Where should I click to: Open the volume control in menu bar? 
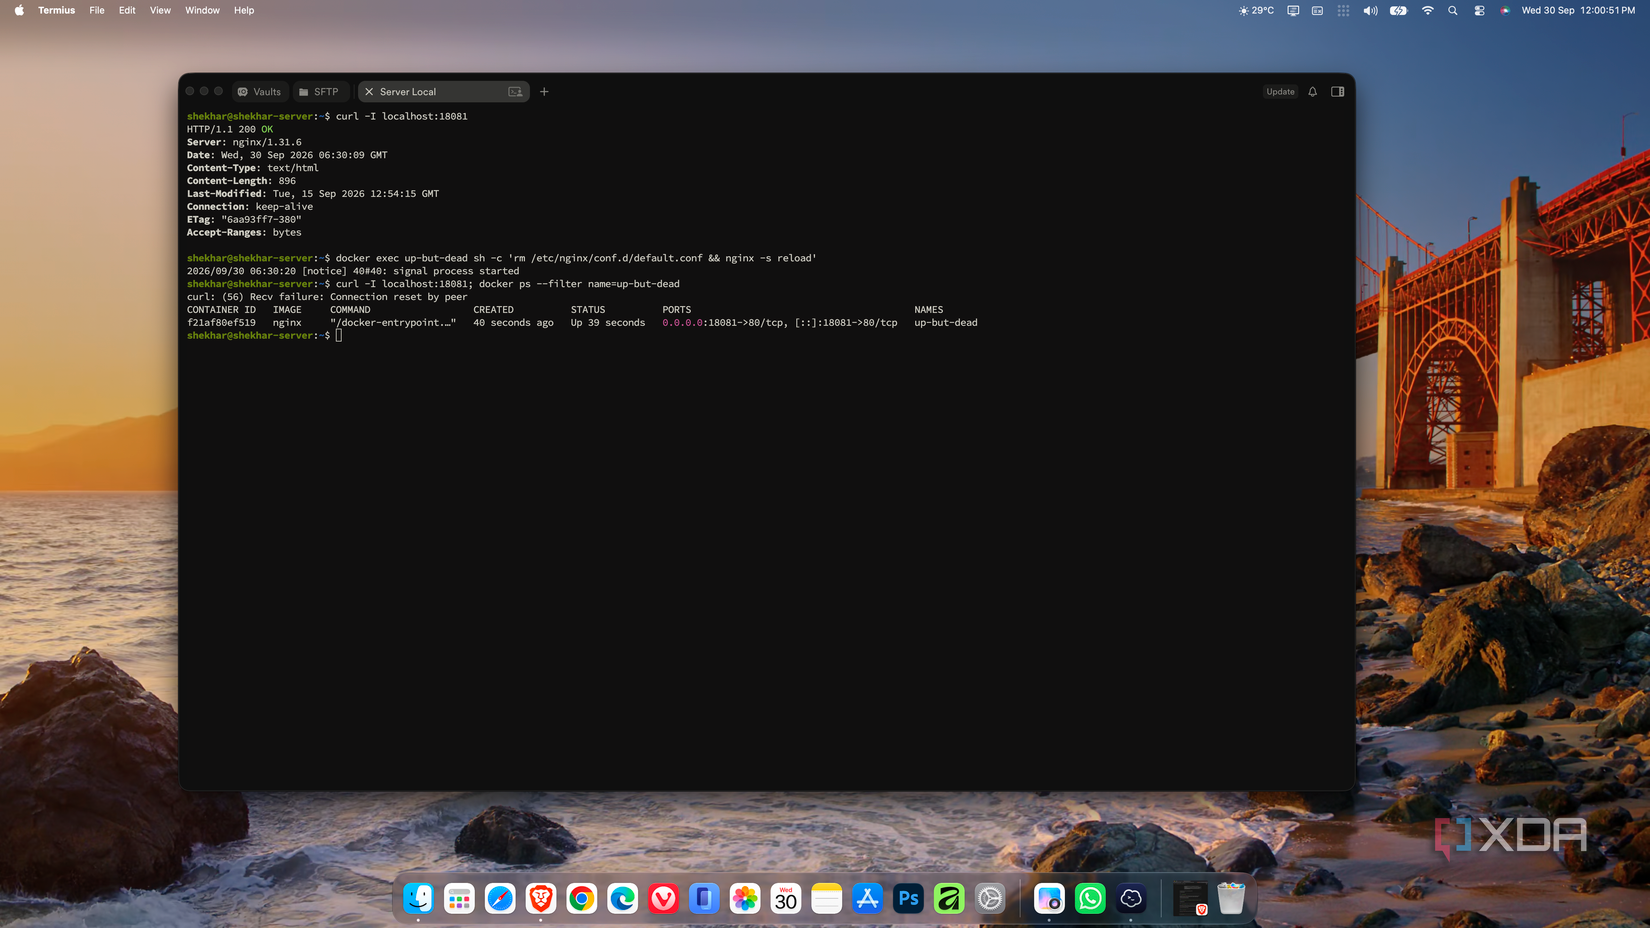1370,10
